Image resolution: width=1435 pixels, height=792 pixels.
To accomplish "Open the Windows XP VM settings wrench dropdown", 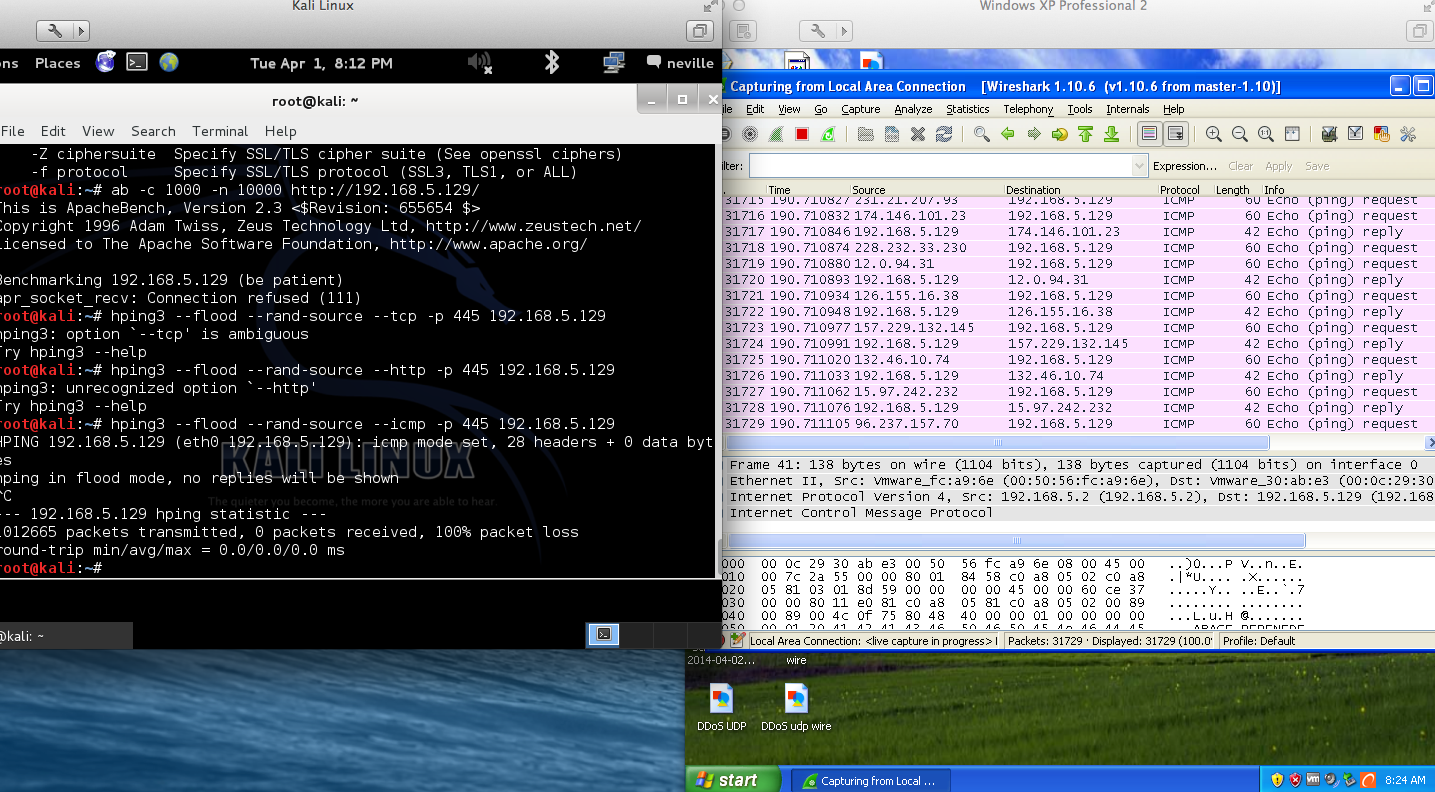I will 826,31.
